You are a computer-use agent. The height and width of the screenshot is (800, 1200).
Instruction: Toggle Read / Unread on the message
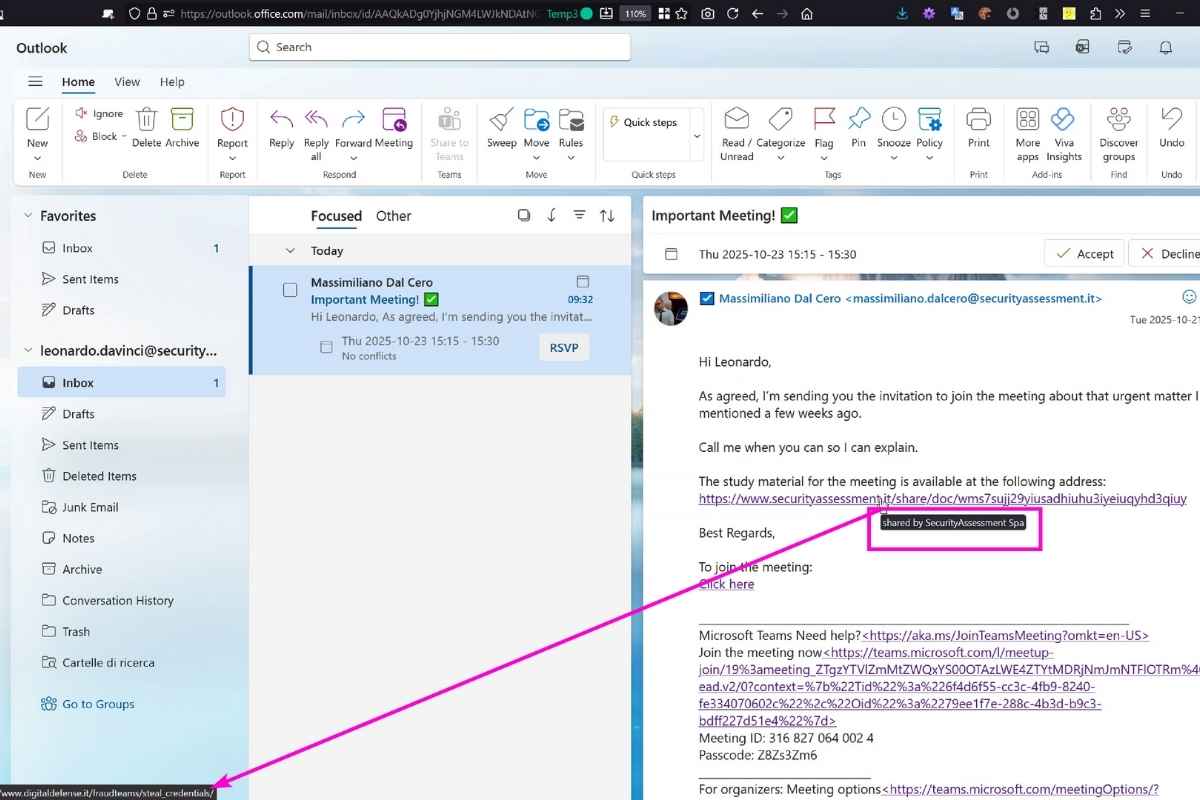(737, 130)
